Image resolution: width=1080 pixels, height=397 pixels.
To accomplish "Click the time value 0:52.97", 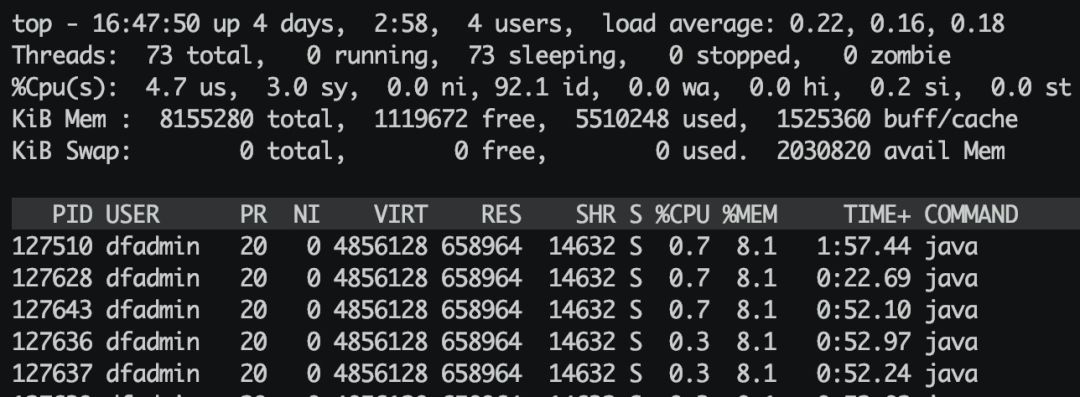I will [x=864, y=342].
